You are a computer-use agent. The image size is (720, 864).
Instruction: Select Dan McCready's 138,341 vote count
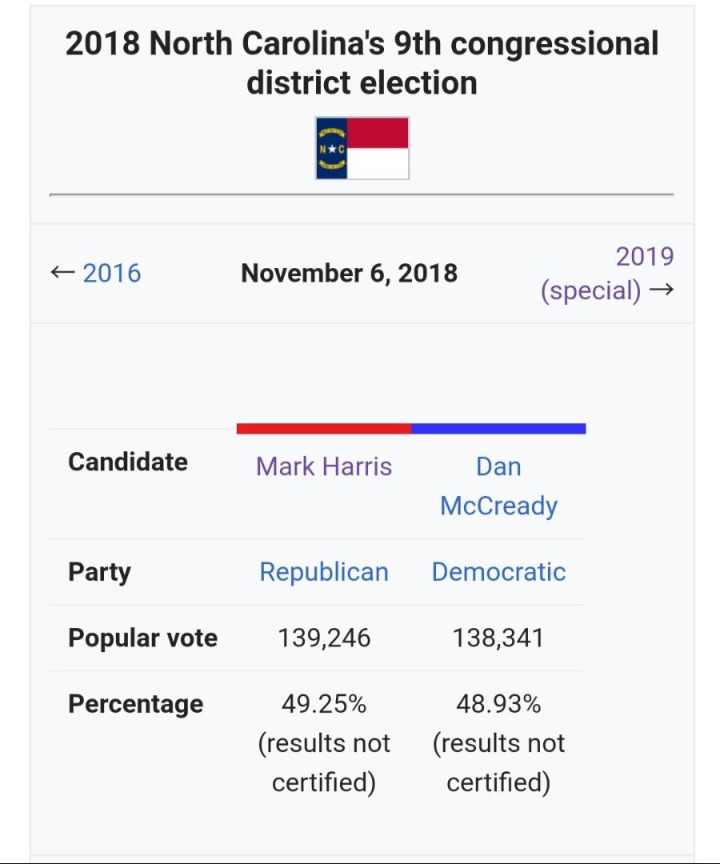498,638
